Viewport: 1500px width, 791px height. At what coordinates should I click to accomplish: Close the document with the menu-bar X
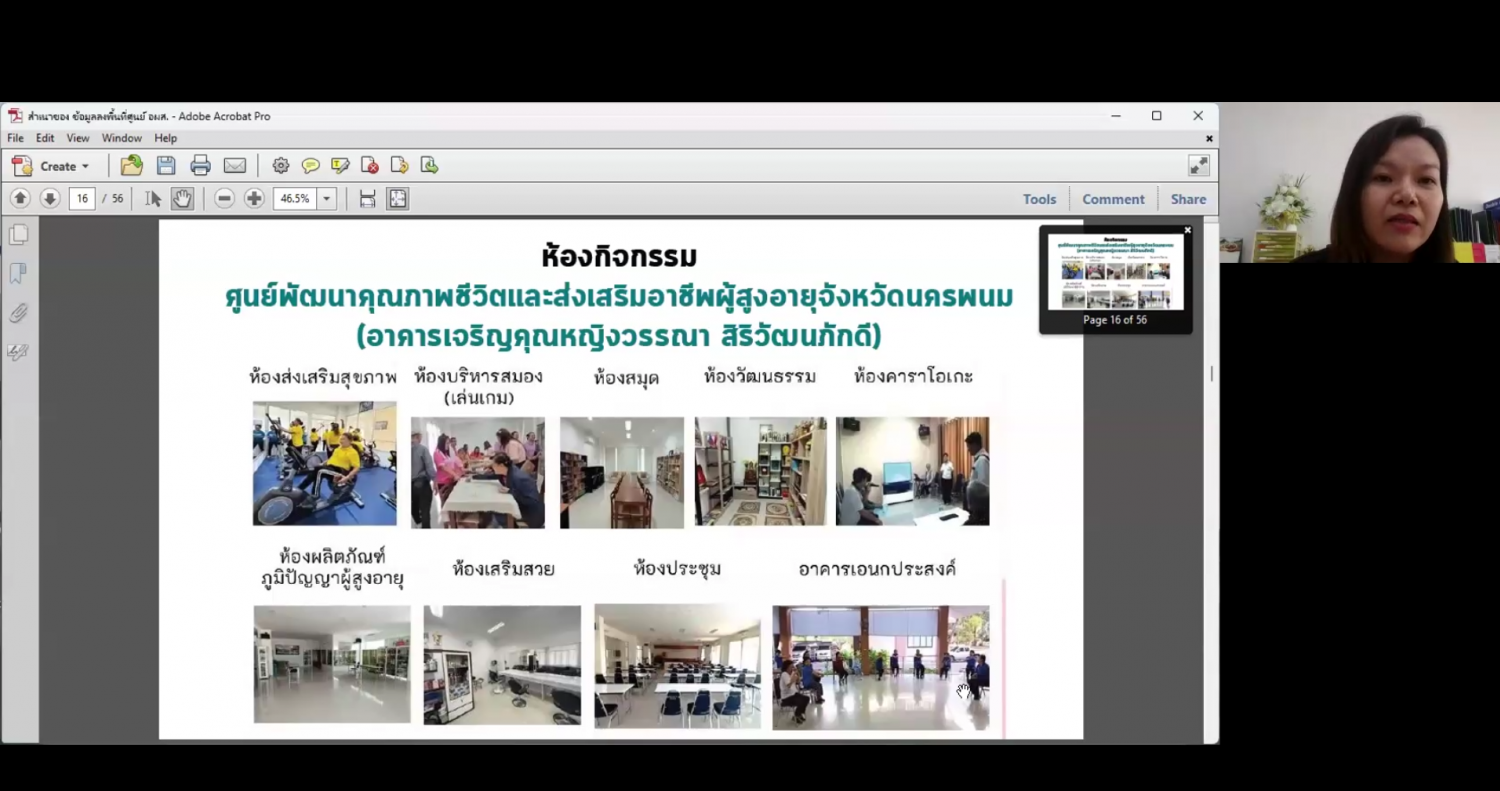coord(1209,138)
